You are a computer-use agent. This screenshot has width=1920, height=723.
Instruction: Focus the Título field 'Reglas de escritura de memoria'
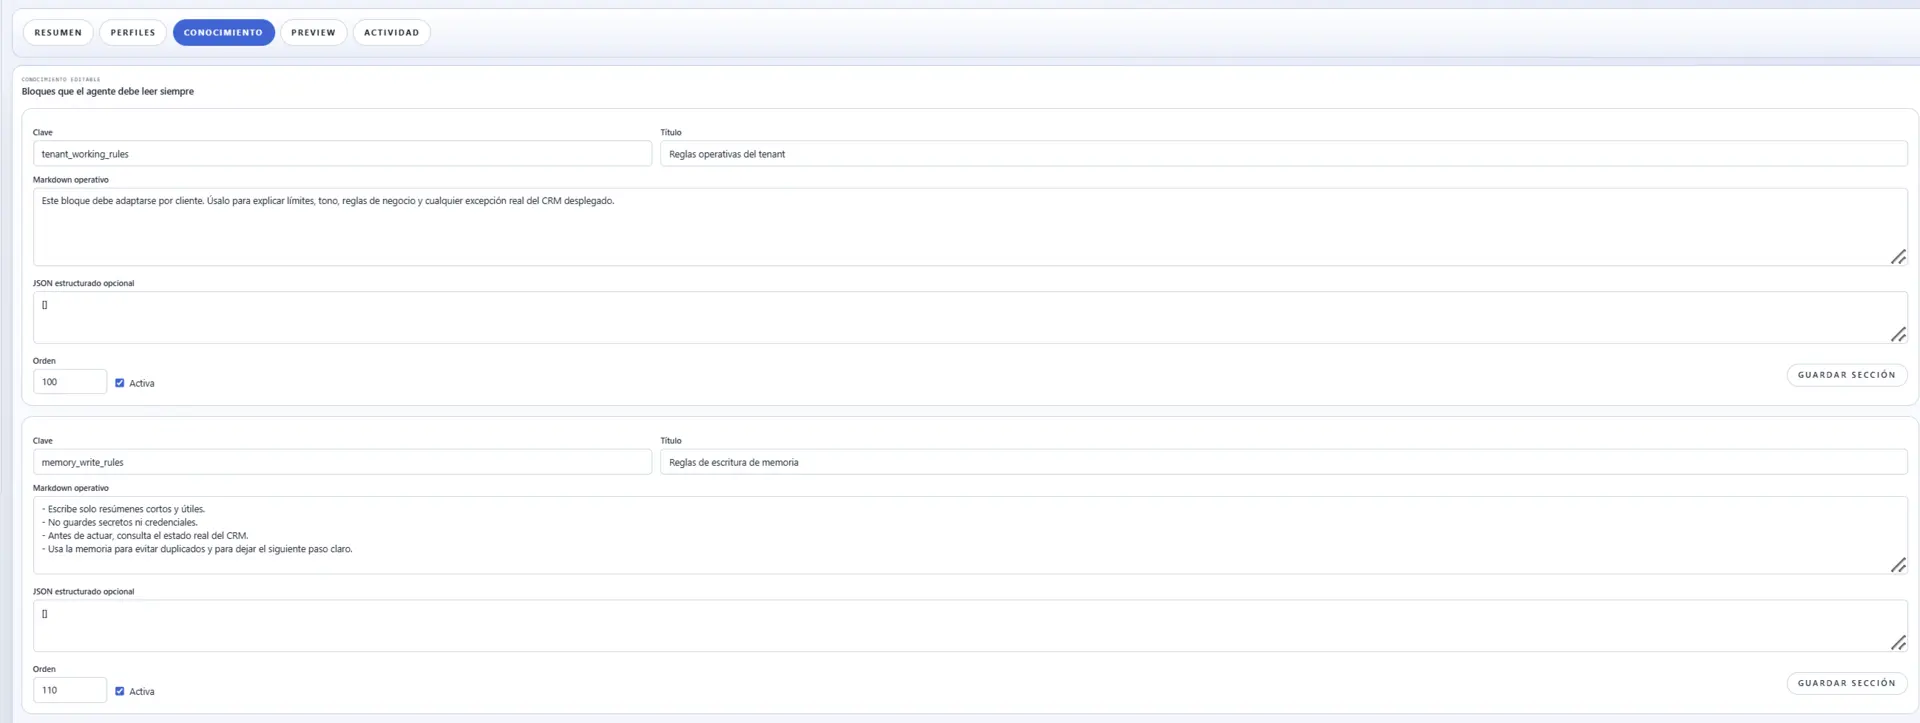1283,462
